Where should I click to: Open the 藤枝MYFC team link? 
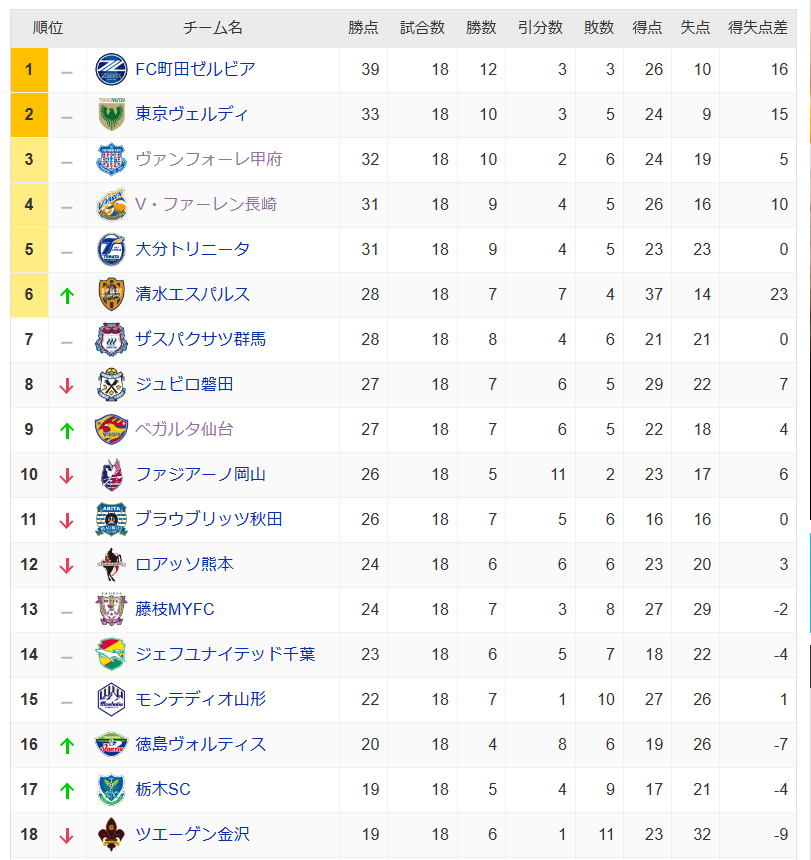point(174,609)
